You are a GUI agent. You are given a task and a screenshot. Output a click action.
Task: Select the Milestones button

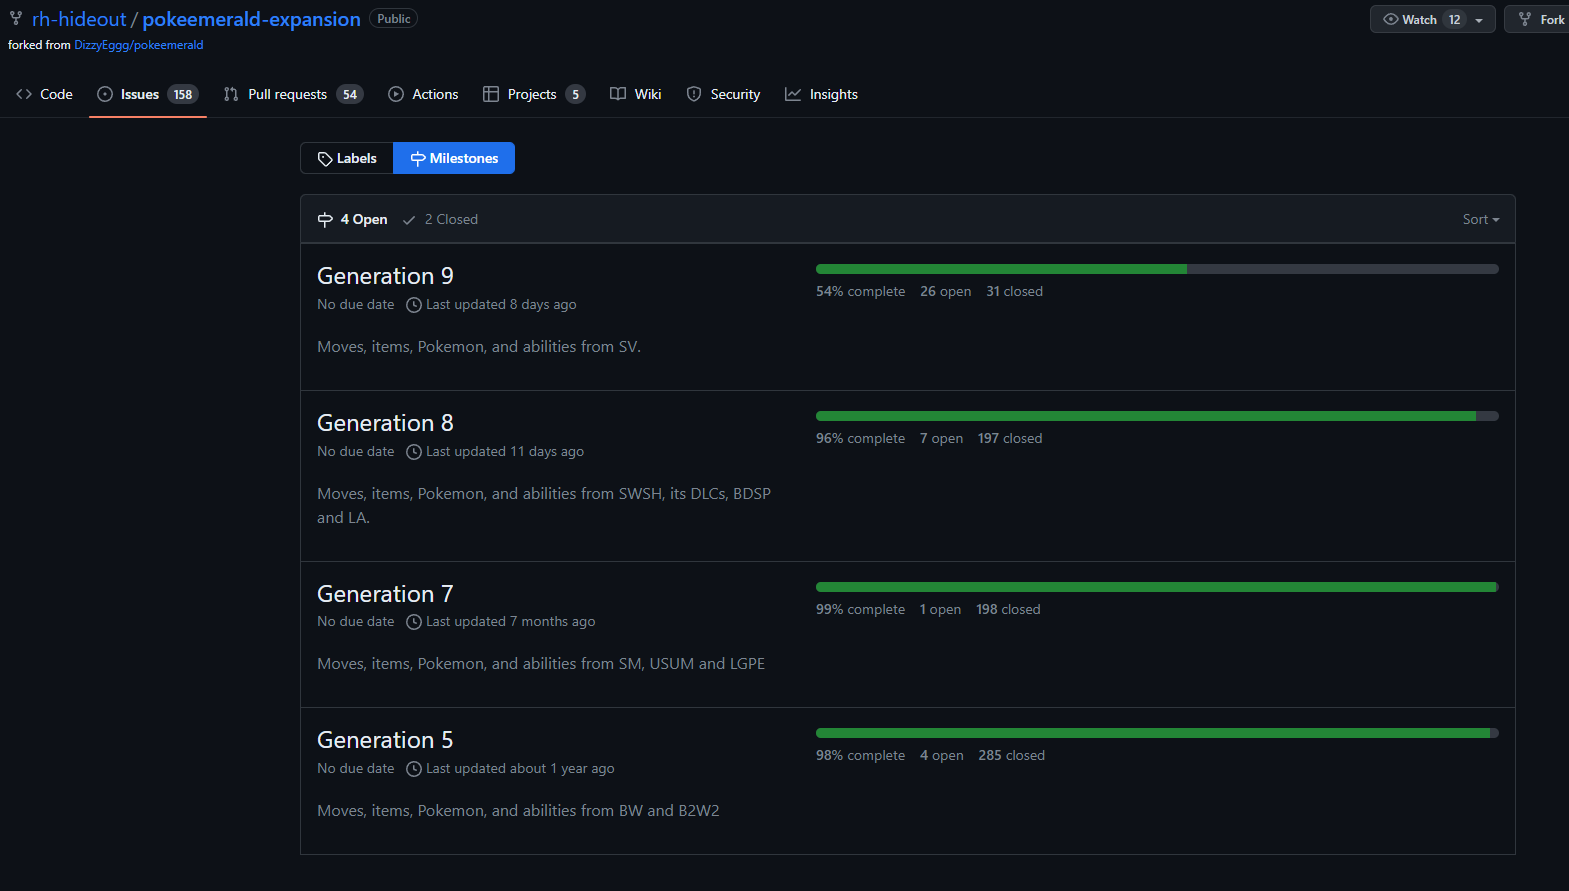[454, 158]
